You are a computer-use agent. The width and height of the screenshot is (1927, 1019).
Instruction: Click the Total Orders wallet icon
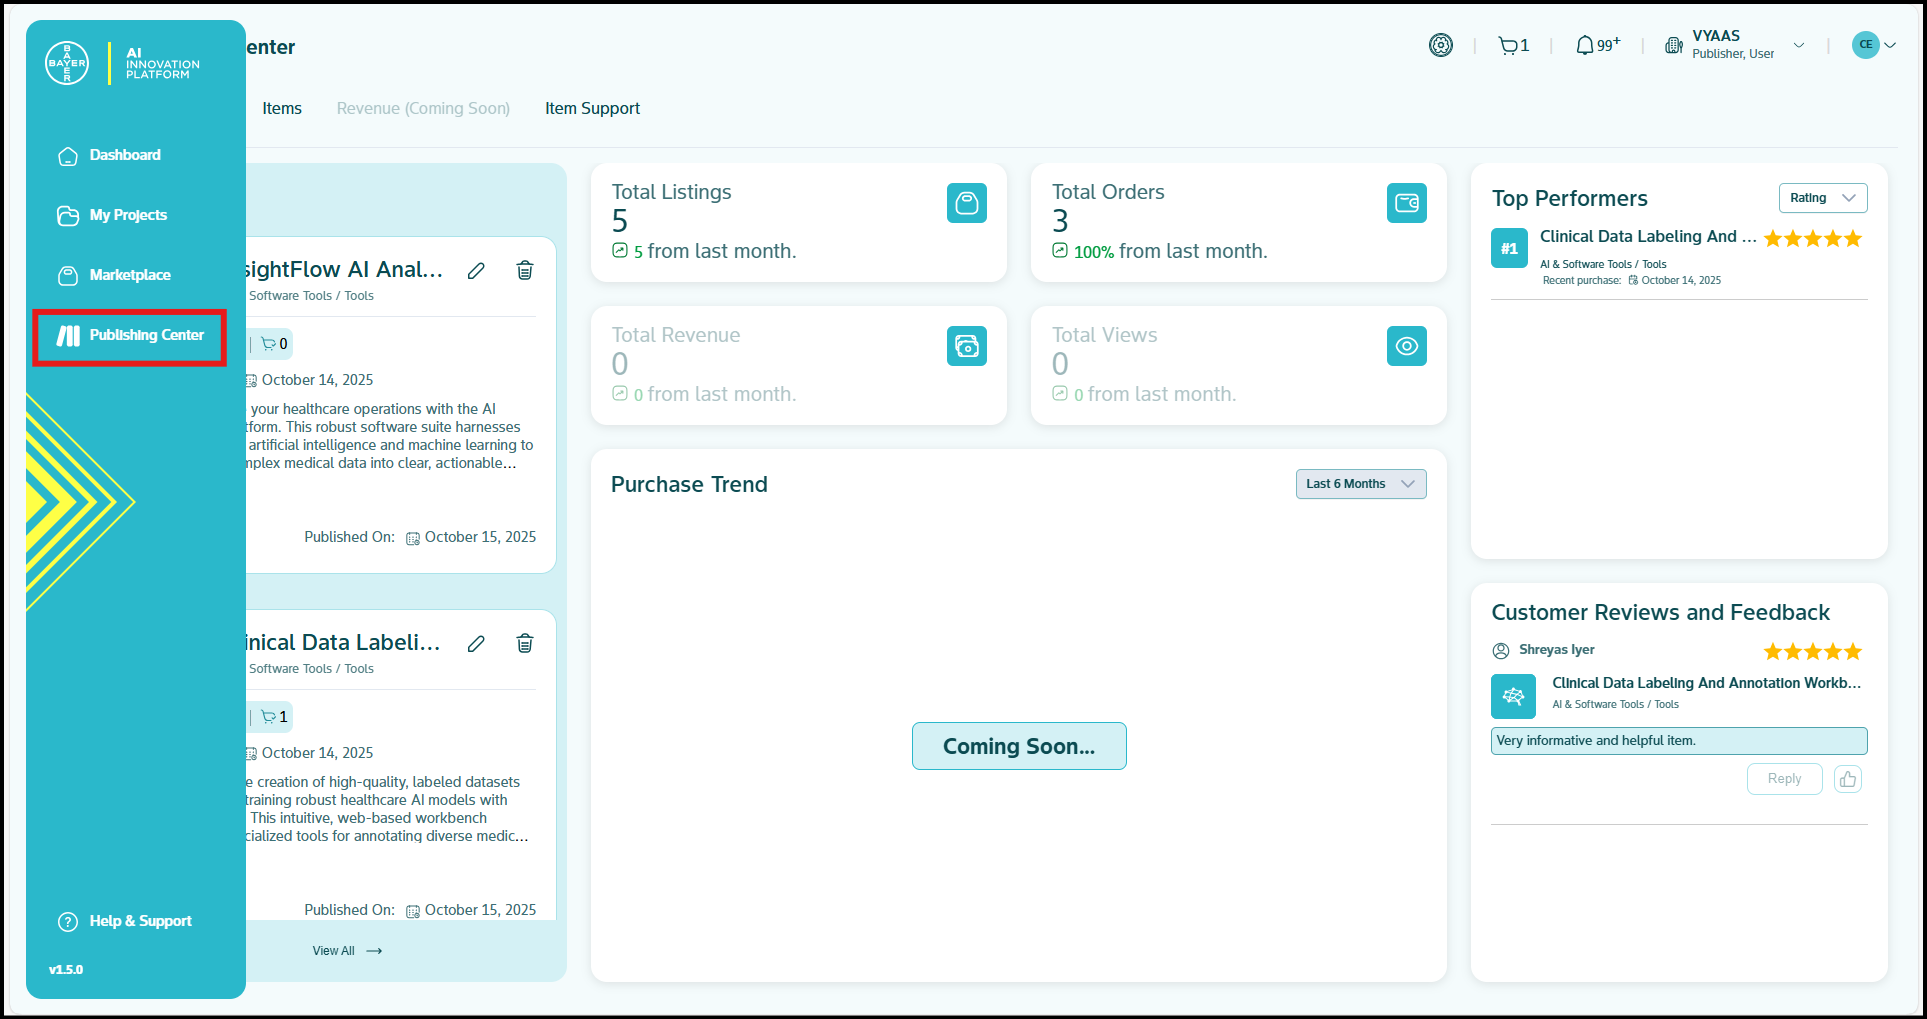click(1406, 203)
